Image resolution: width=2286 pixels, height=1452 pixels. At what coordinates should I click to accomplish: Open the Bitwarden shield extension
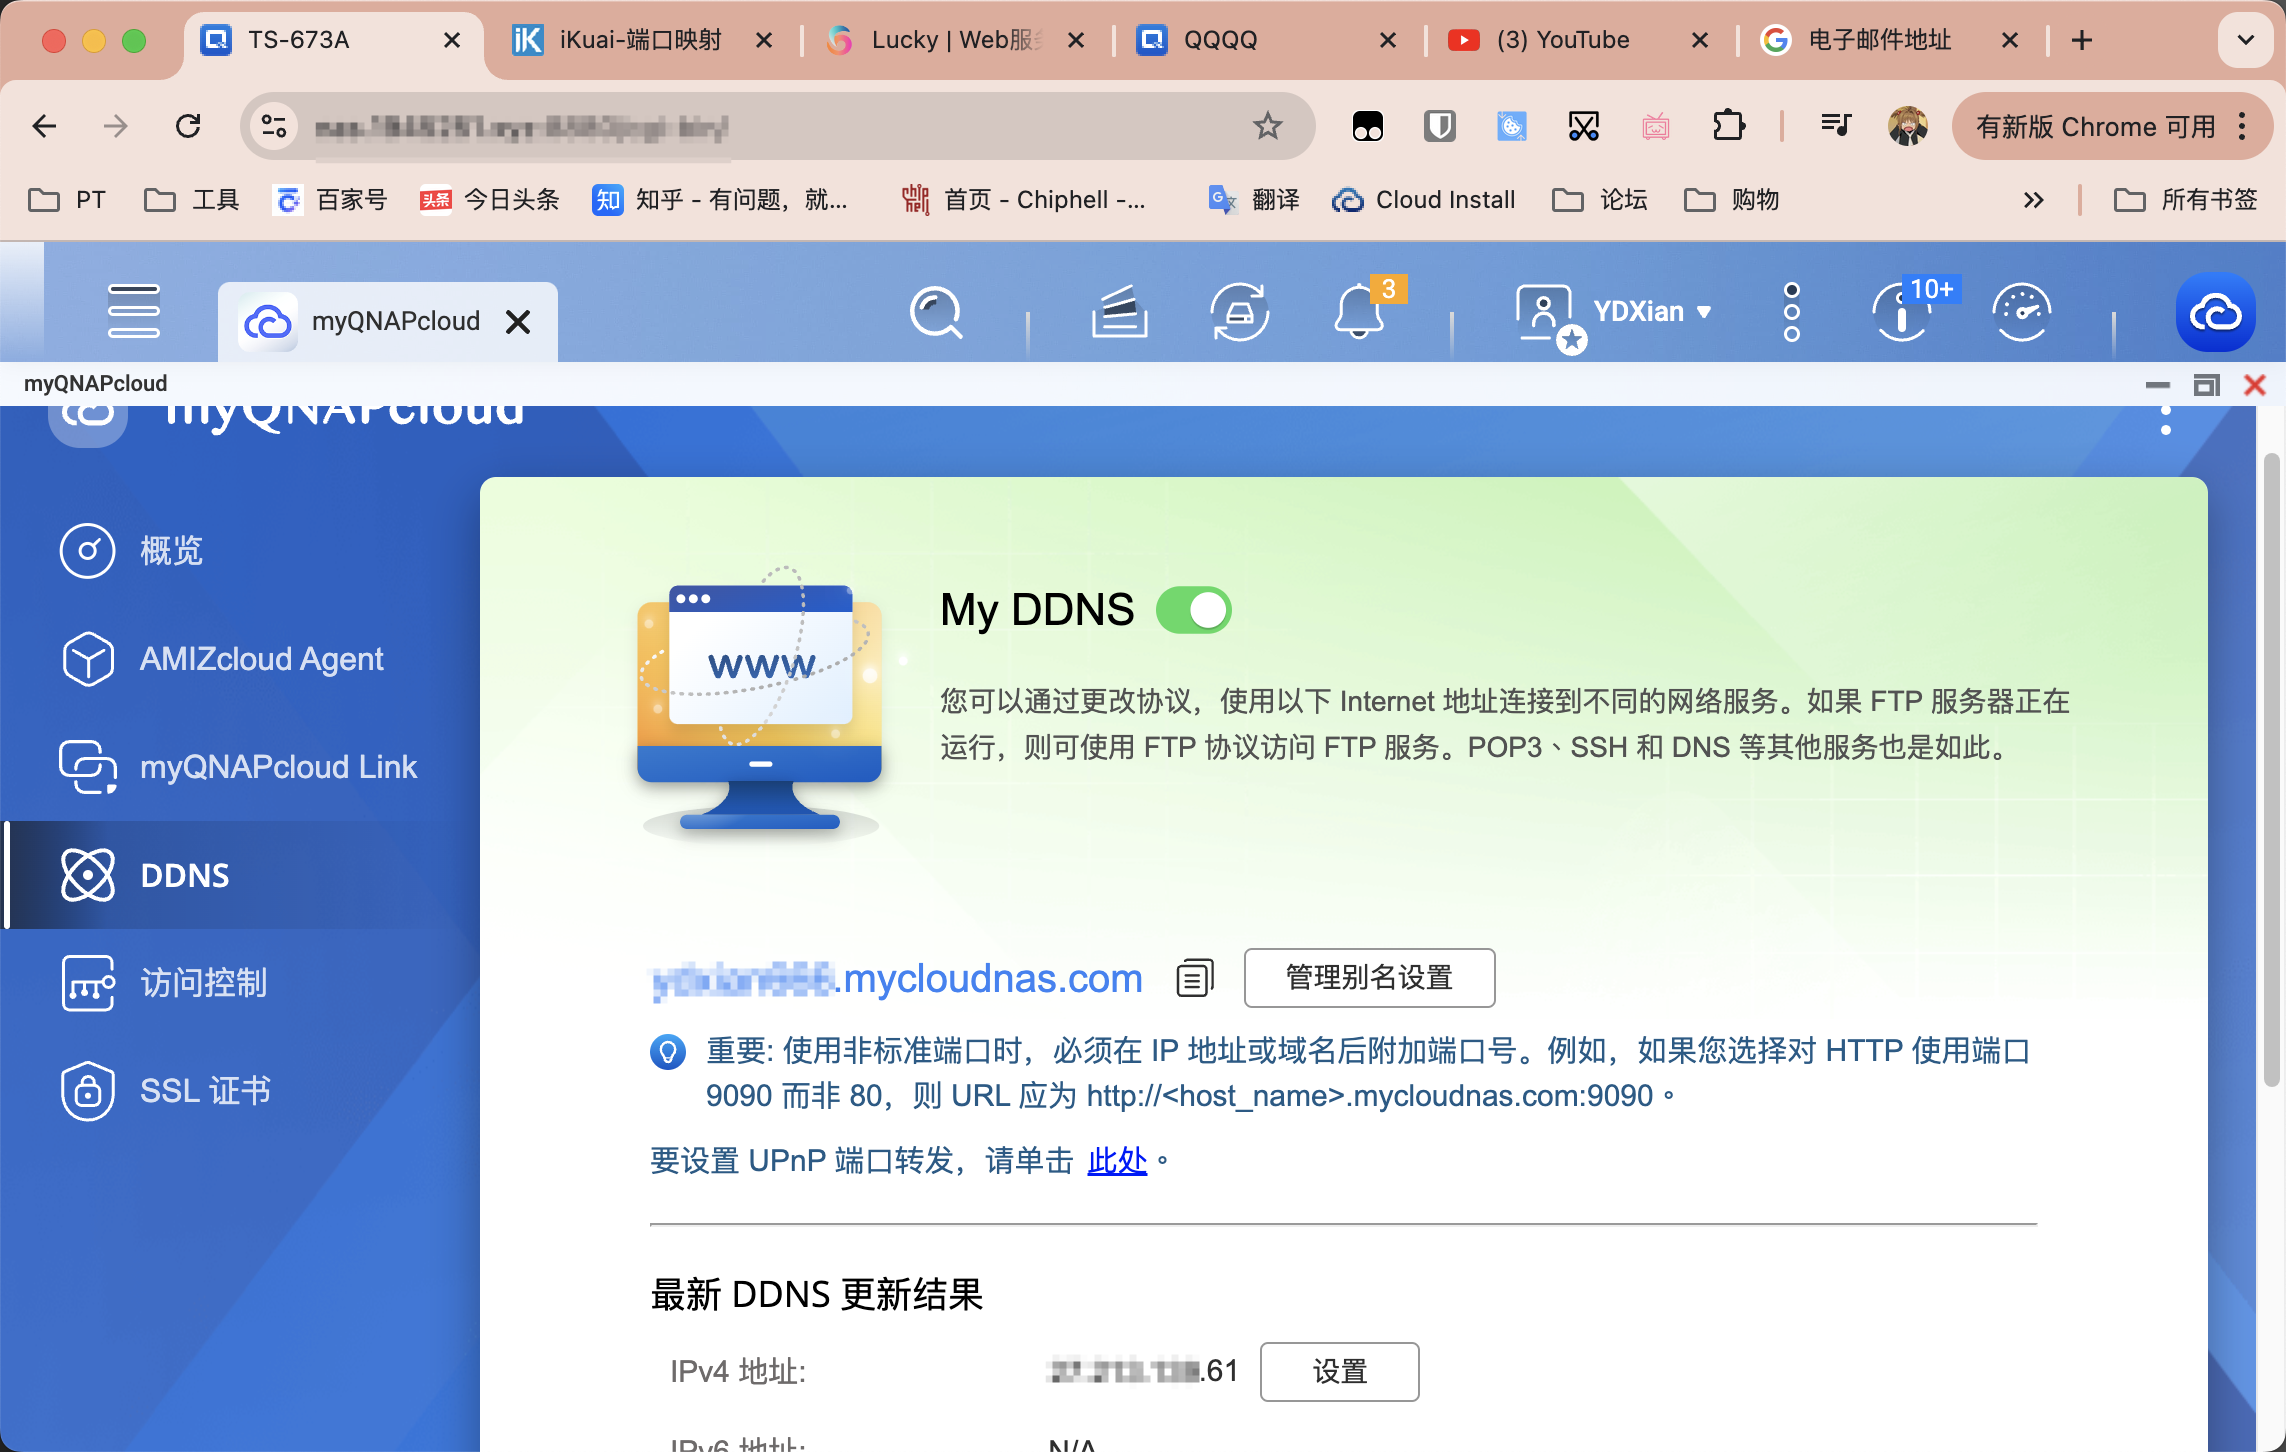(1439, 126)
